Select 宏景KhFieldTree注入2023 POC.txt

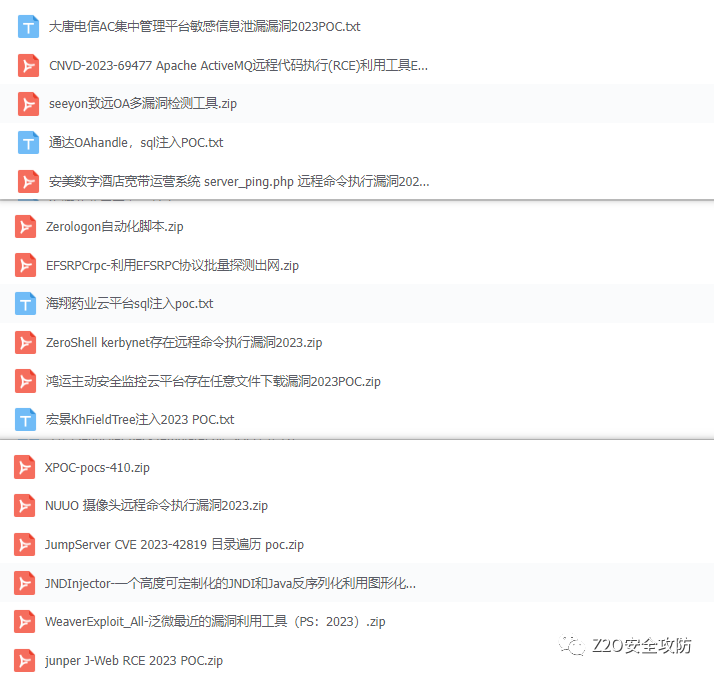click(x=140, y=419)
